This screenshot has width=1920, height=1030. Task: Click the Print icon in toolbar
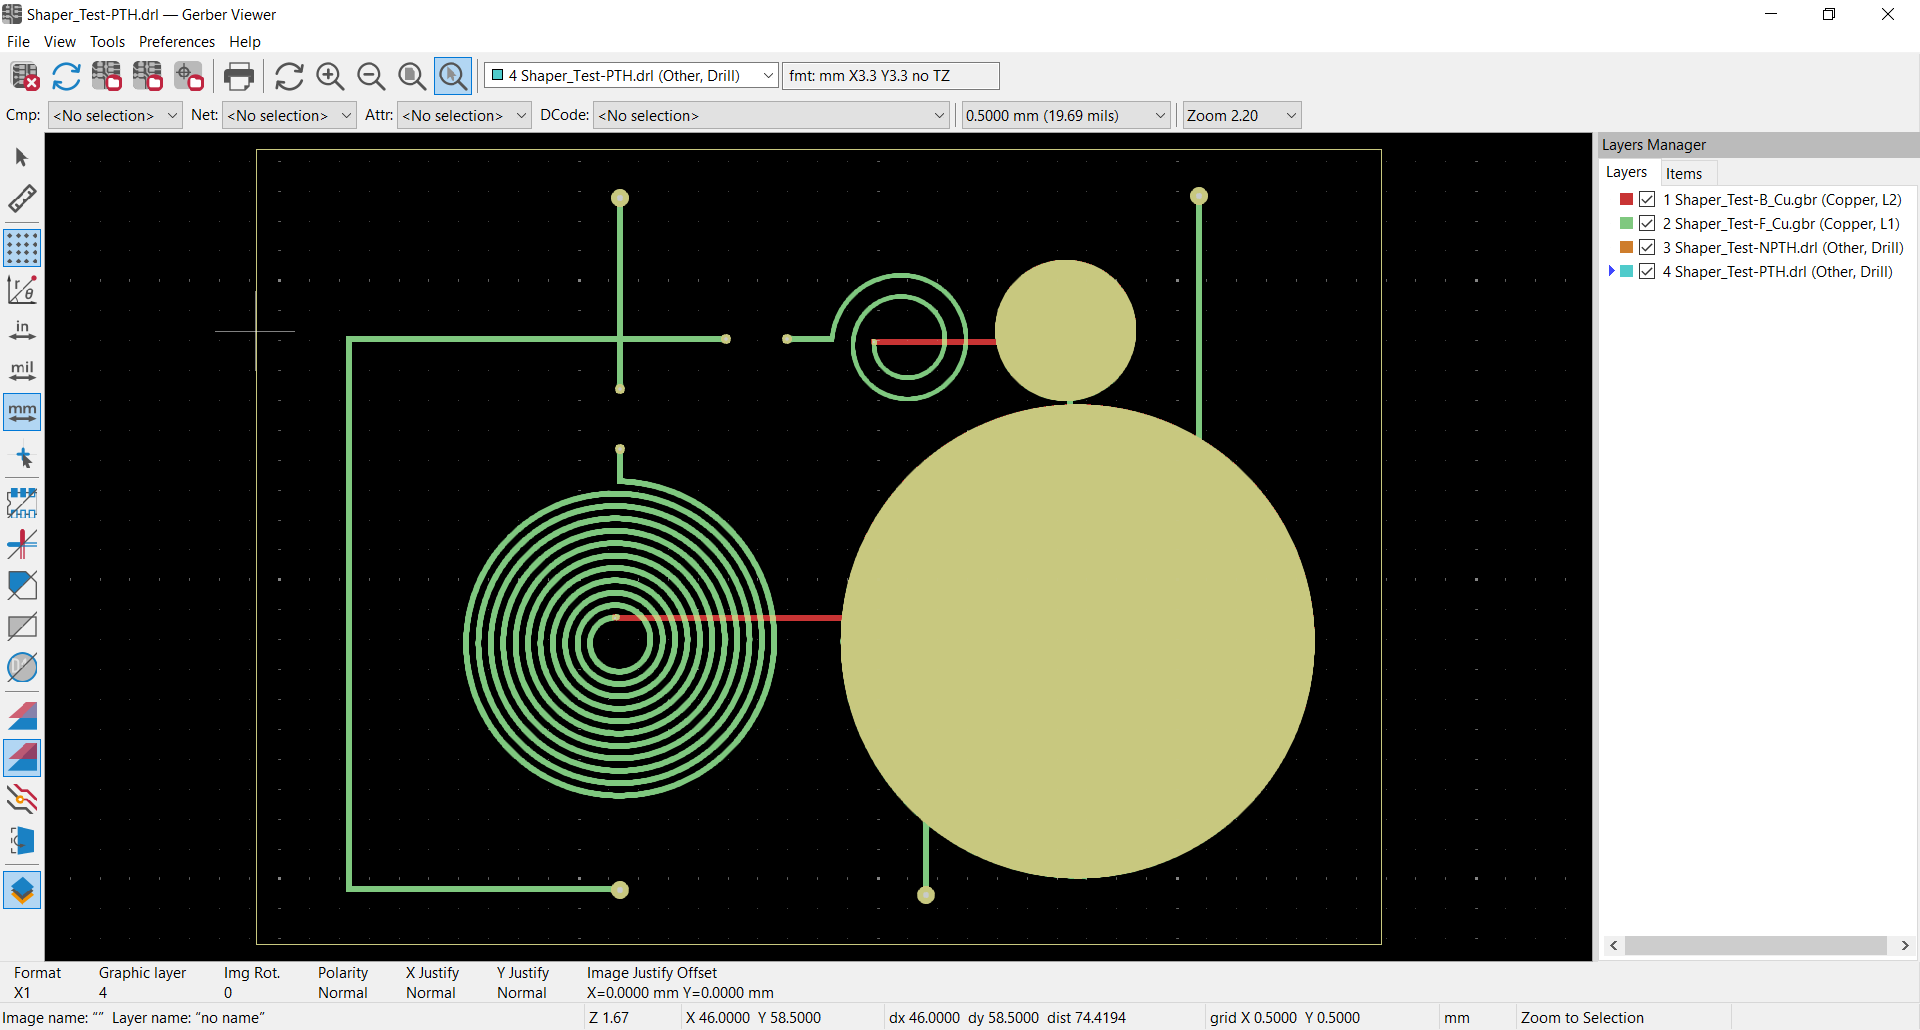(239, 76)
